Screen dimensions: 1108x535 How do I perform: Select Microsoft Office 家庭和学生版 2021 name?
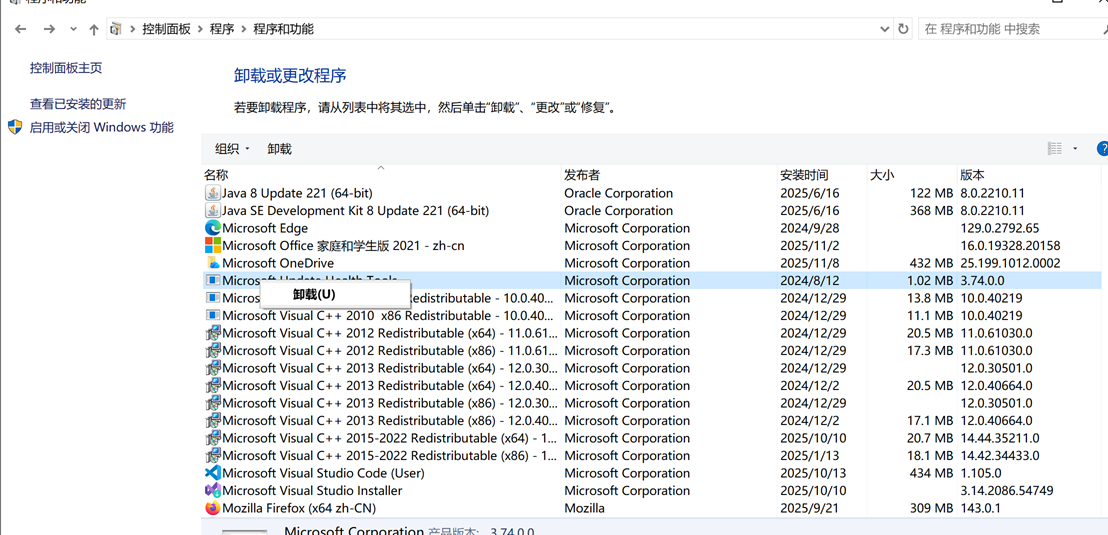pos(343,245)
